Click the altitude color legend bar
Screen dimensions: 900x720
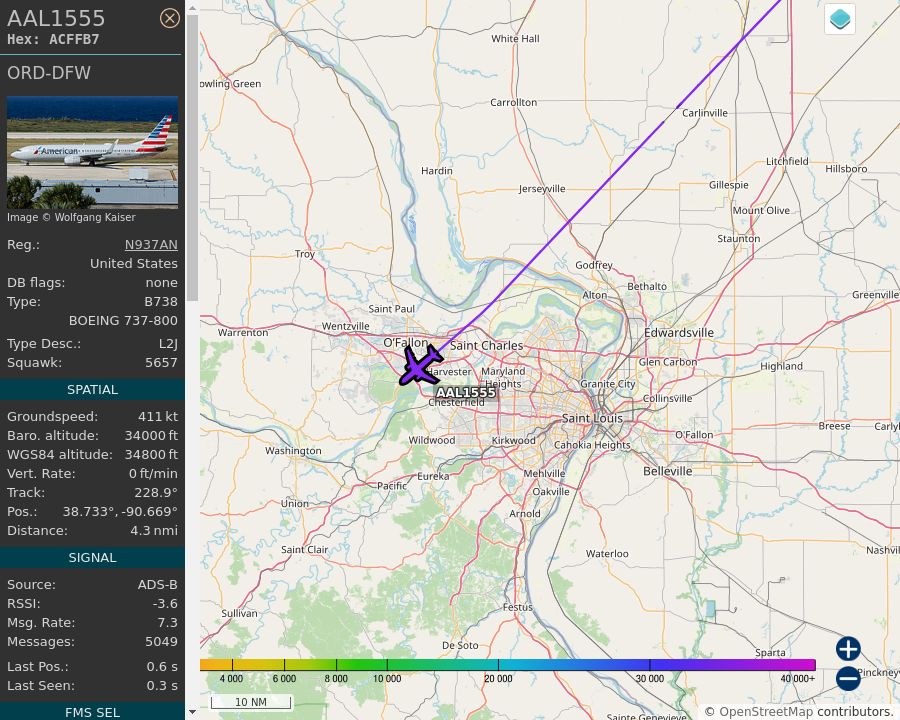click(507, 665)
